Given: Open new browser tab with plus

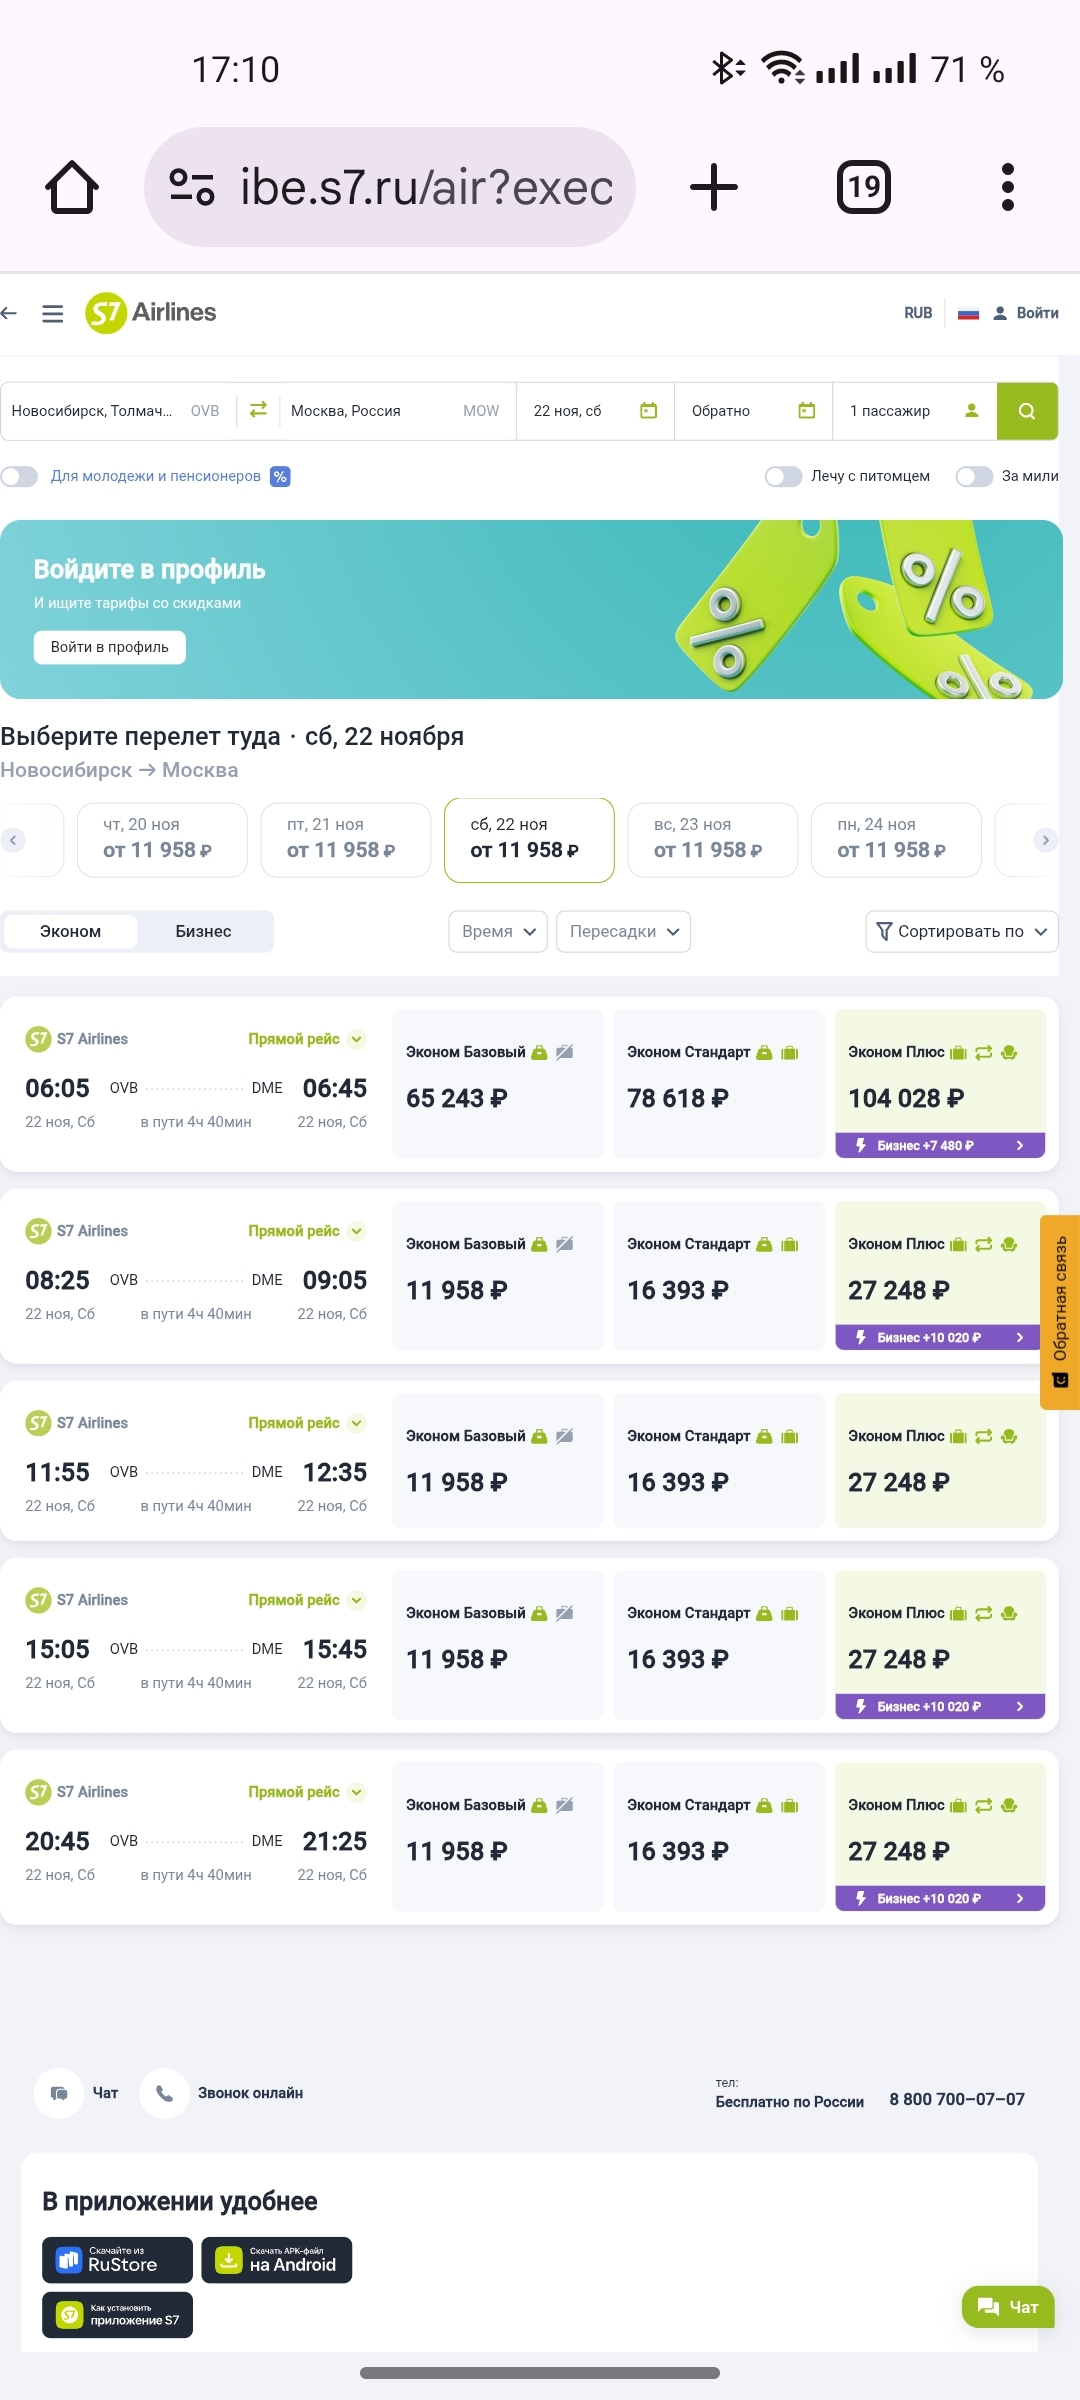Looking at the screenshot, I should click(x=714, y=187).
